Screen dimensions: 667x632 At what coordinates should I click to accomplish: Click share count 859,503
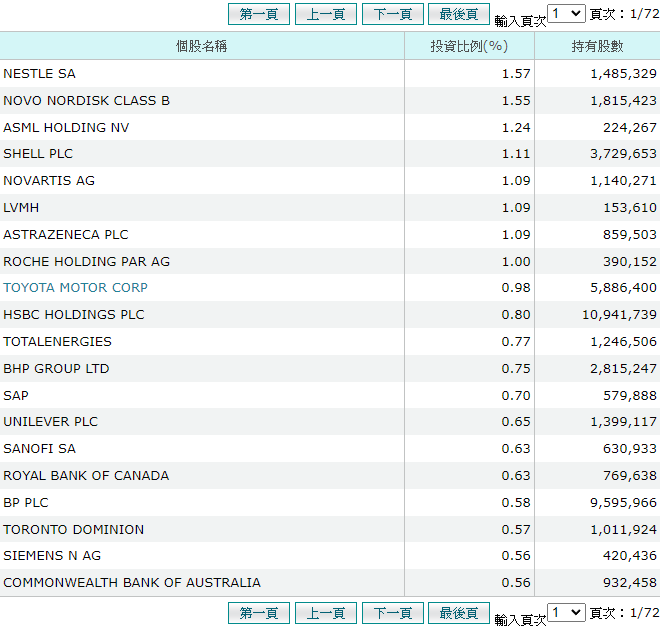point(630,234)
